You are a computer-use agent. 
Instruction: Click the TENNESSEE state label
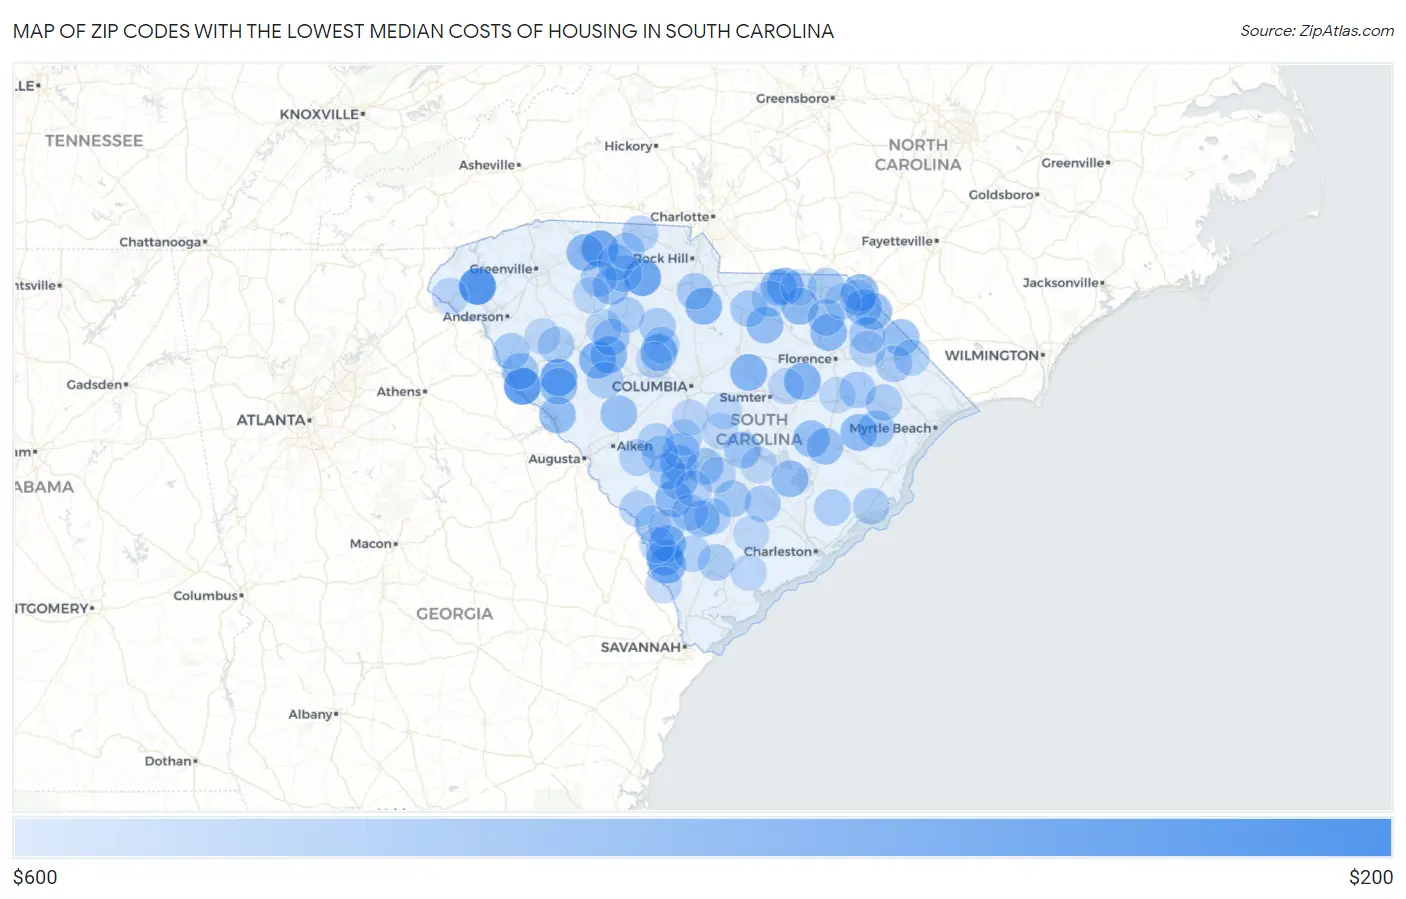point(94,141)
